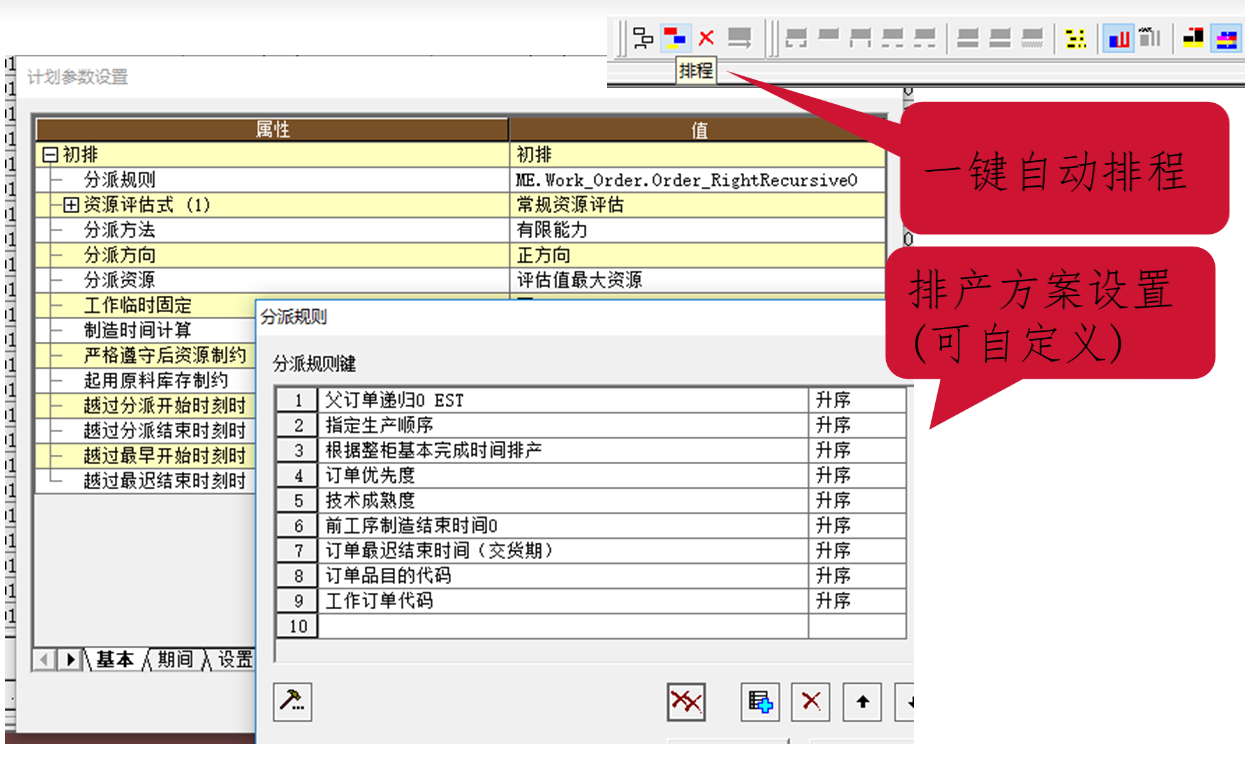Open the hammer expression editor button
The width and height of the screenshot is (1245, 776).
(x=293, y=702)
